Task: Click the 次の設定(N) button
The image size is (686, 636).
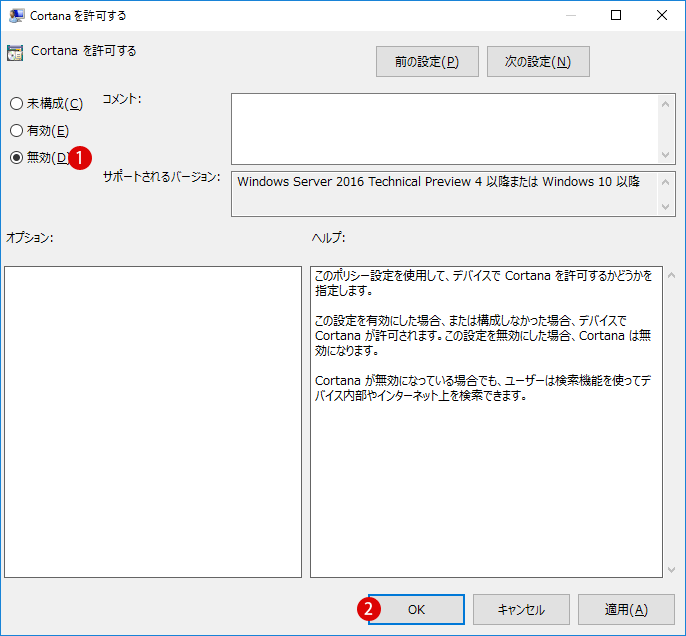Action: (x=538, y=62)
